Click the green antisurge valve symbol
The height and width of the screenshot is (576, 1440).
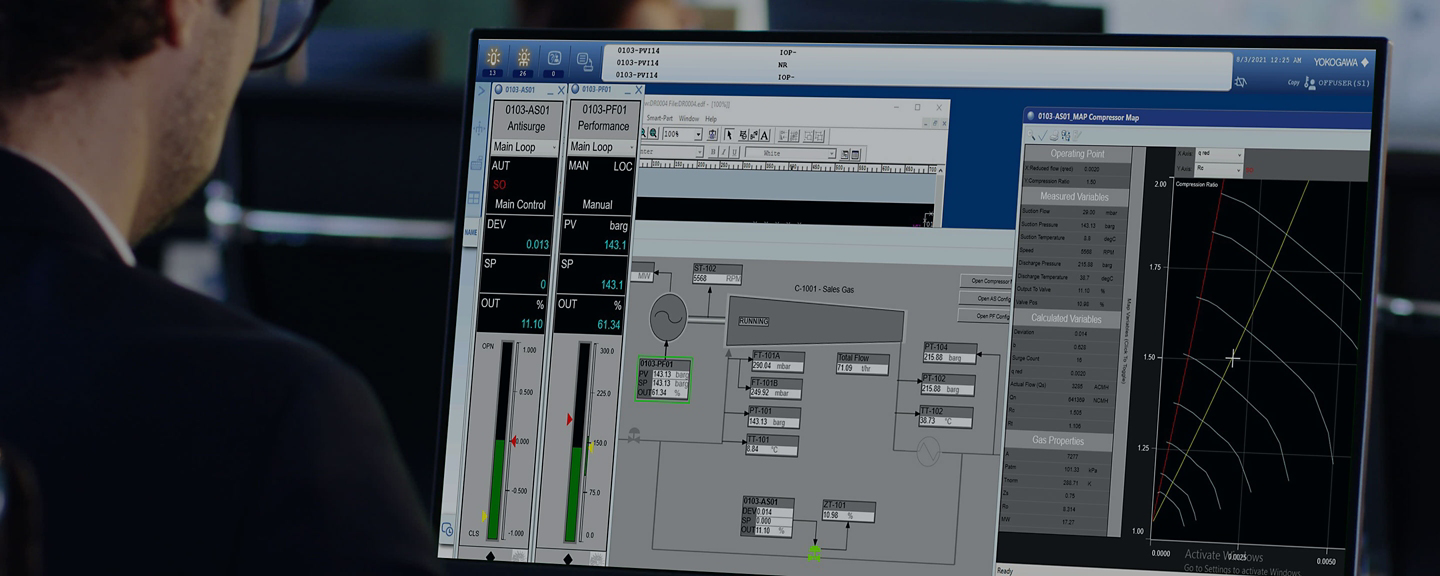pyautogui.click(x=814, y=551)
